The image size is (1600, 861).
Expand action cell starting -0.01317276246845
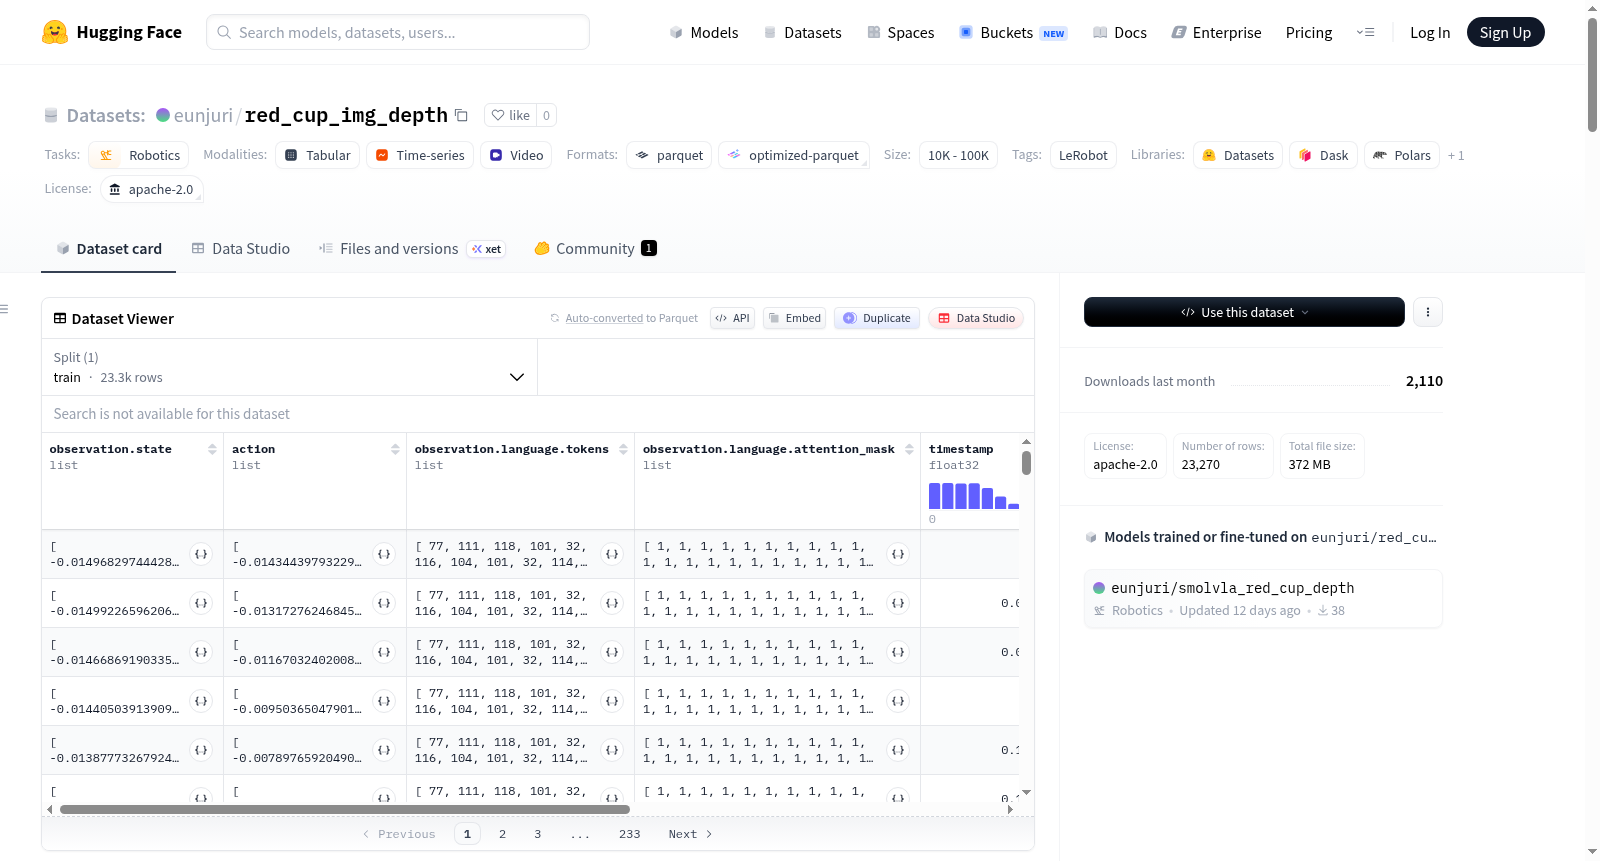point(384,603)
